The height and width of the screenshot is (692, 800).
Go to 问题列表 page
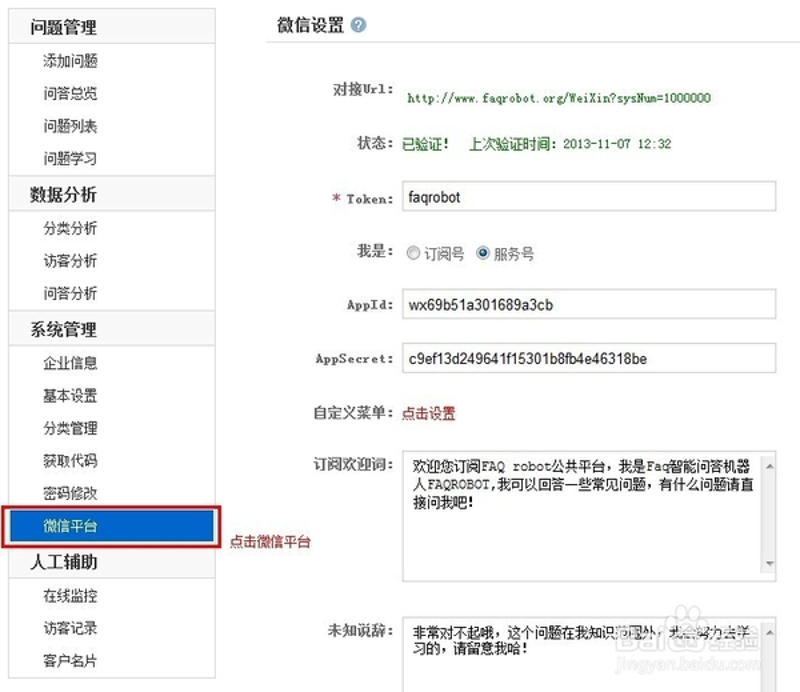pos(70,126)
